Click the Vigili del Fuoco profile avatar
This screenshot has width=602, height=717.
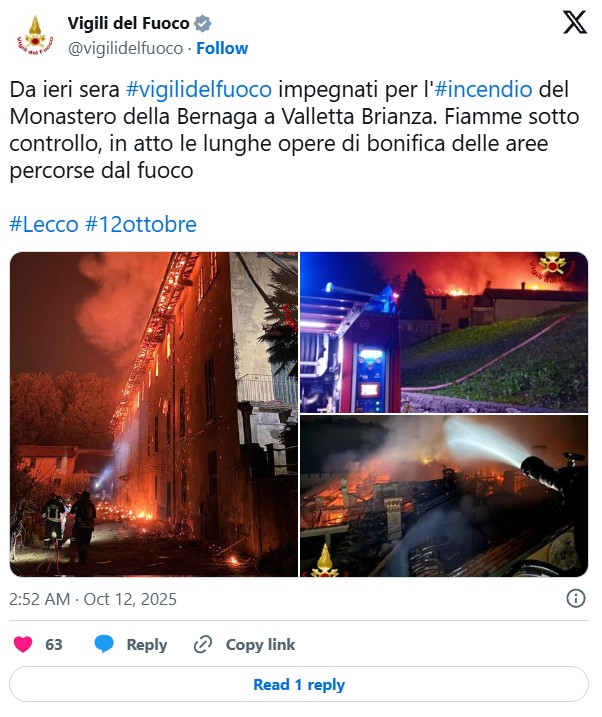click(x=35, y=35)
